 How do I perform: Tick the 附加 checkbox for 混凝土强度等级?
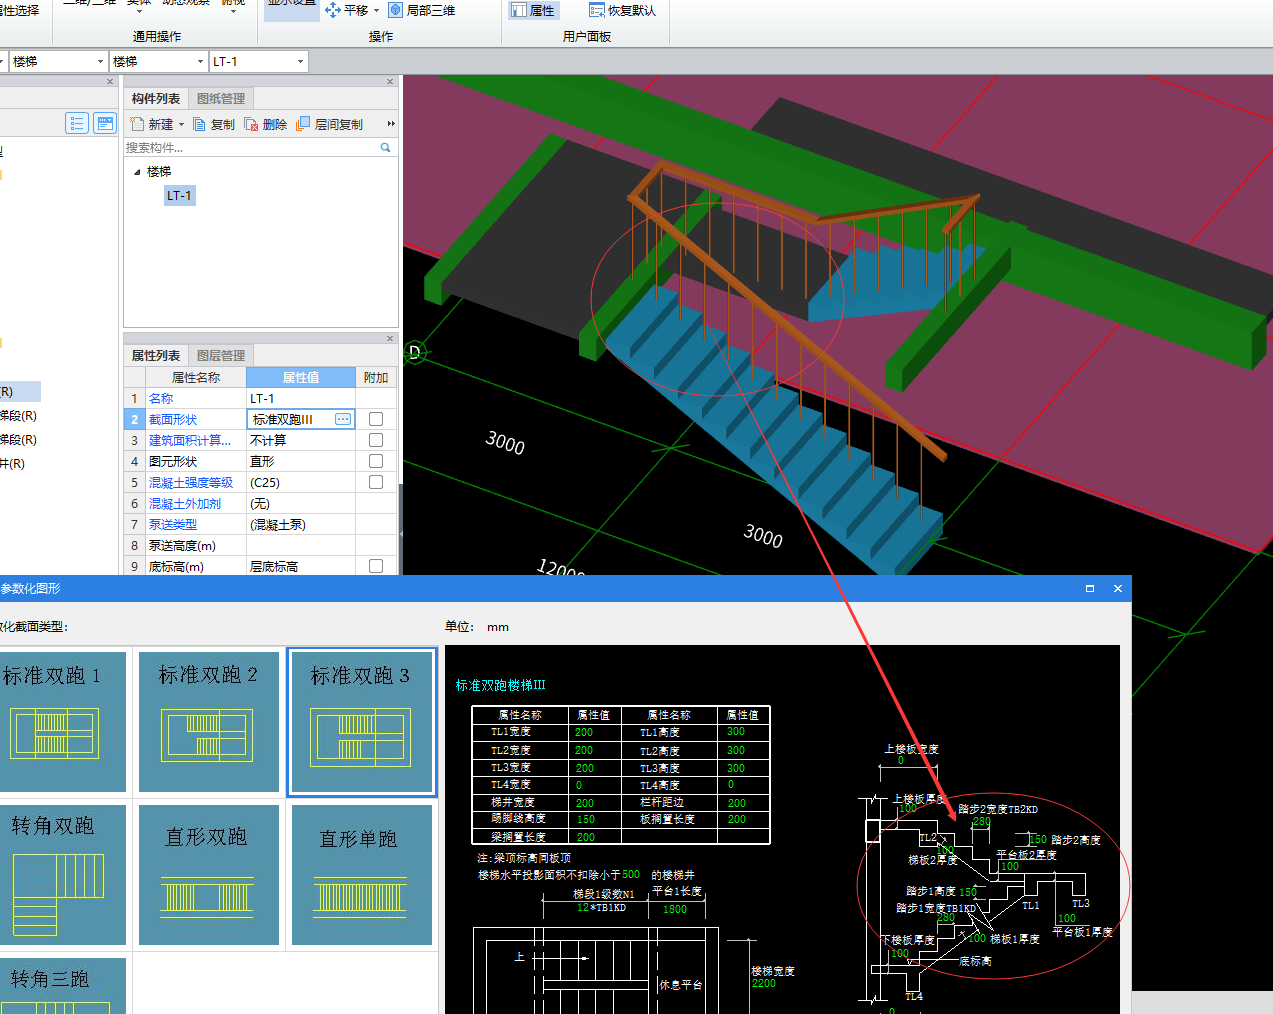tap(376, 482)
